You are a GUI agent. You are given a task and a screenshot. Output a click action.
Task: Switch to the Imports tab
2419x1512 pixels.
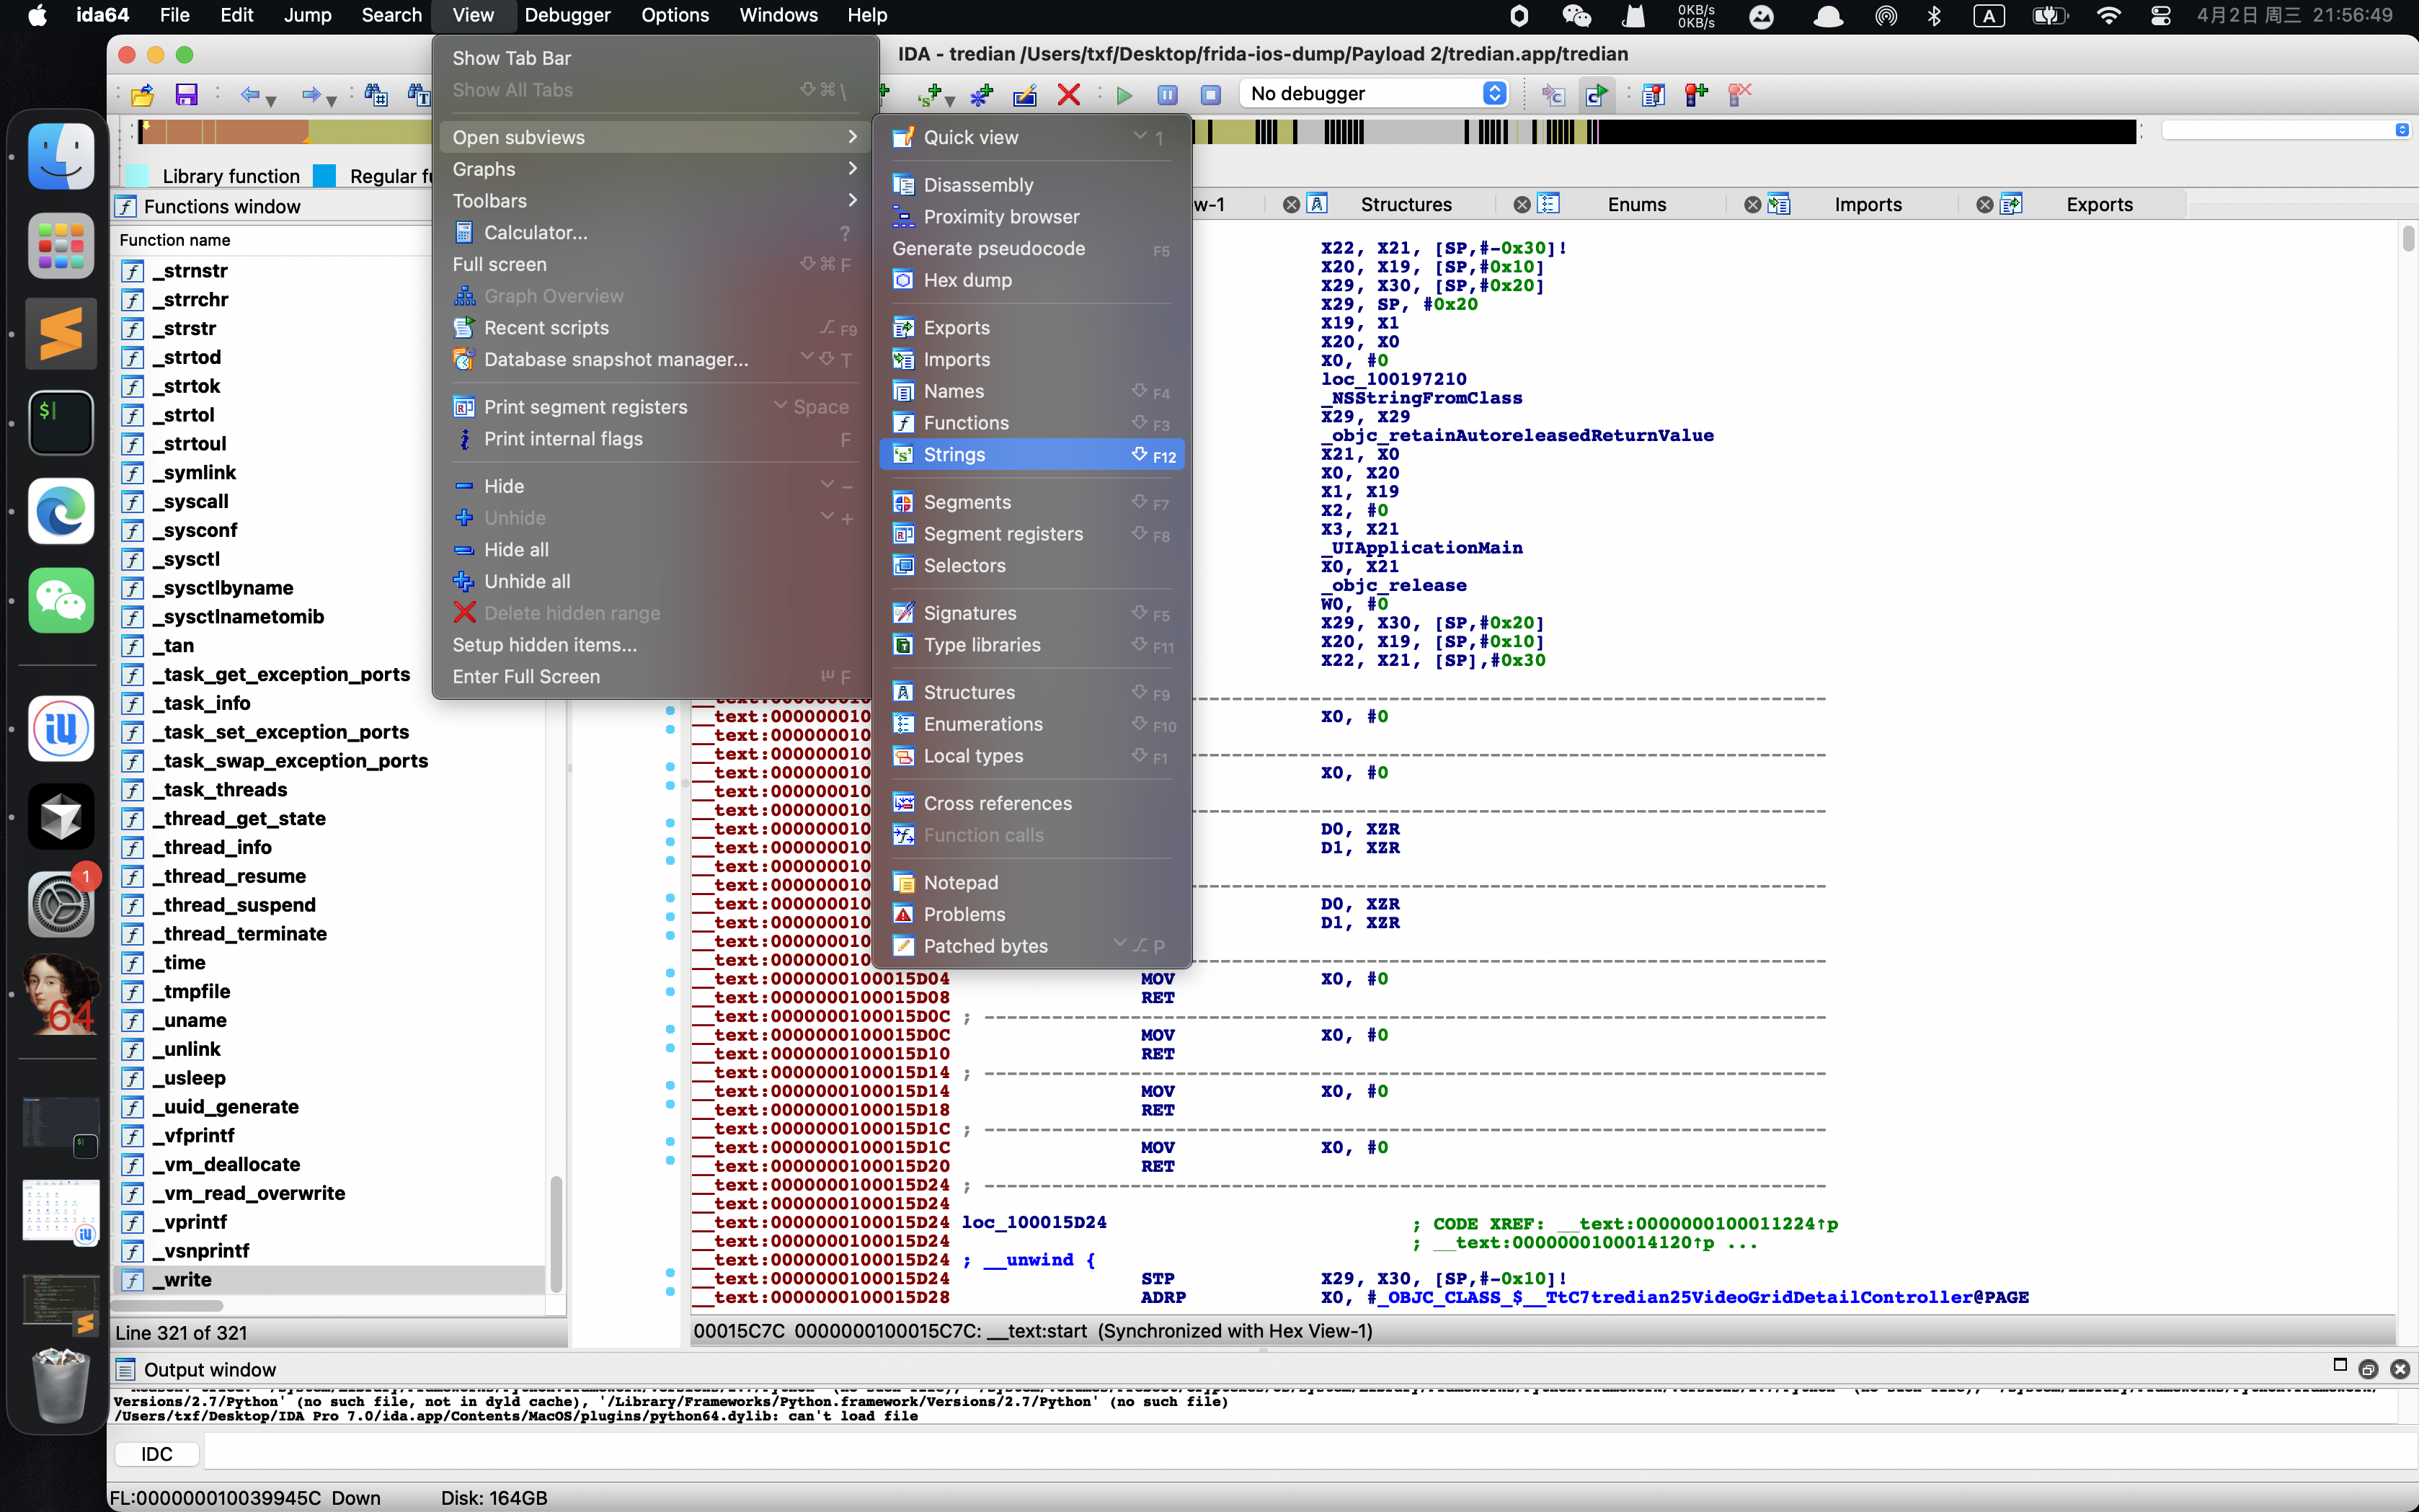point(1867,205)
